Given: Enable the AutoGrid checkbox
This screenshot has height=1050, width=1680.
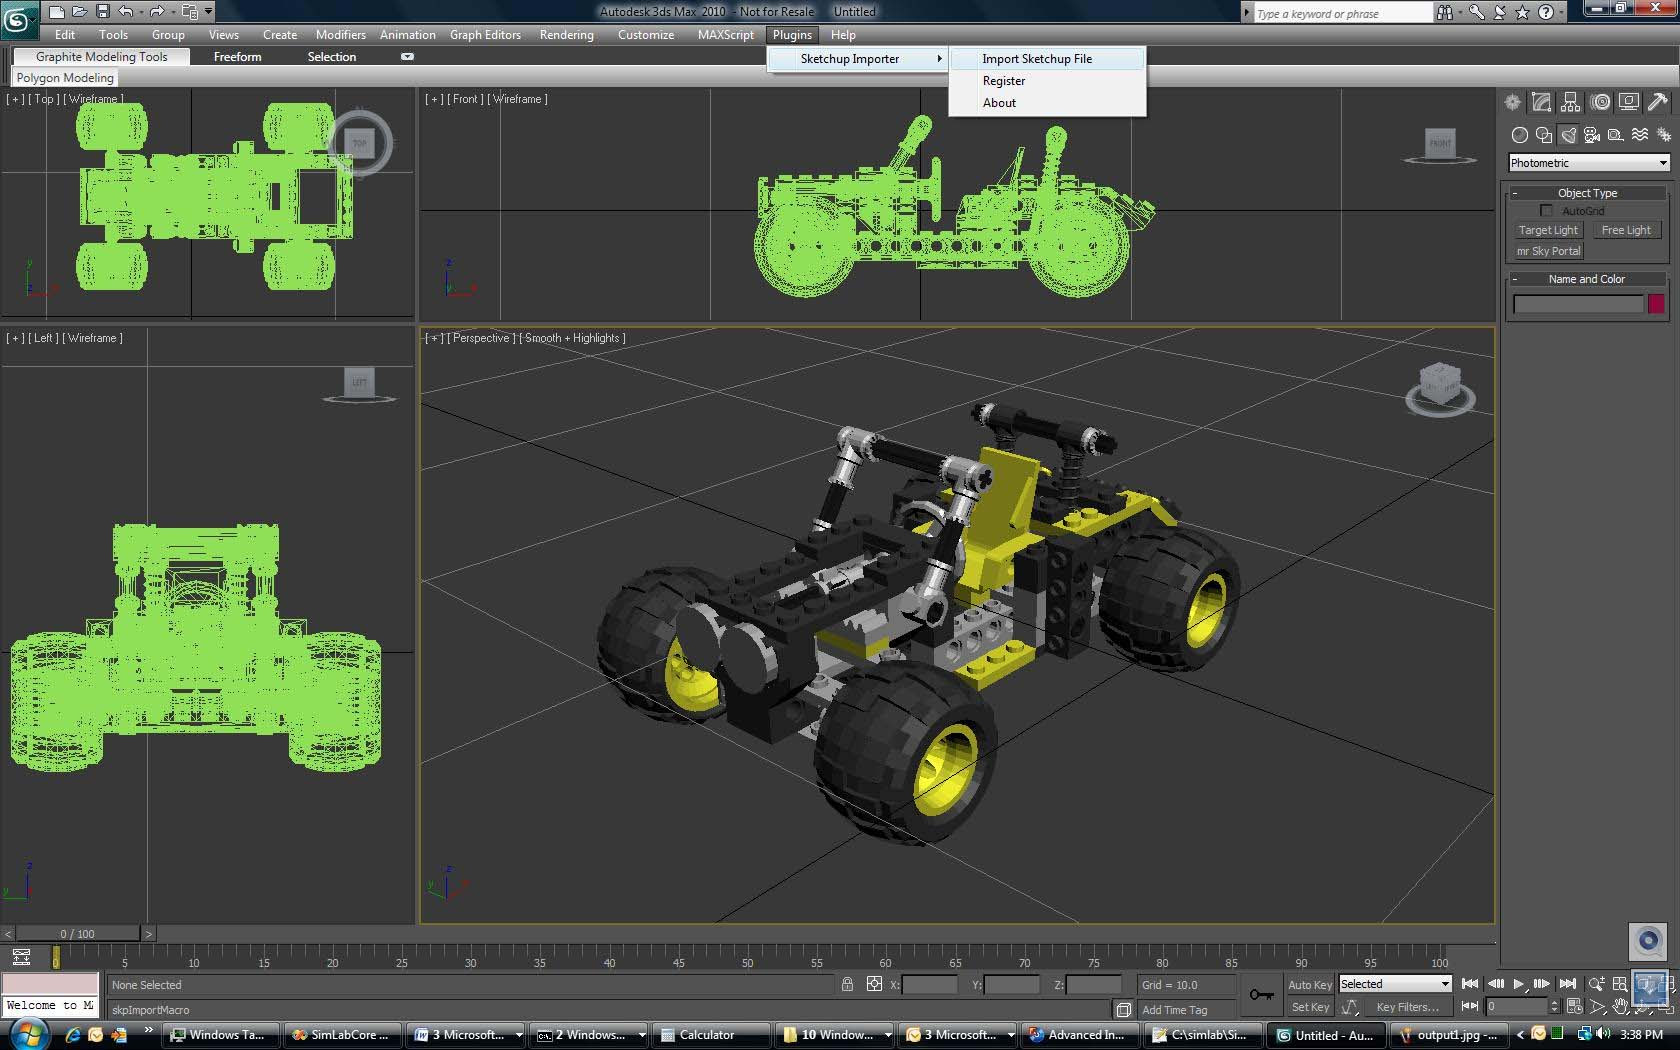Looking at the screenshot, I should coord(1547,211).
